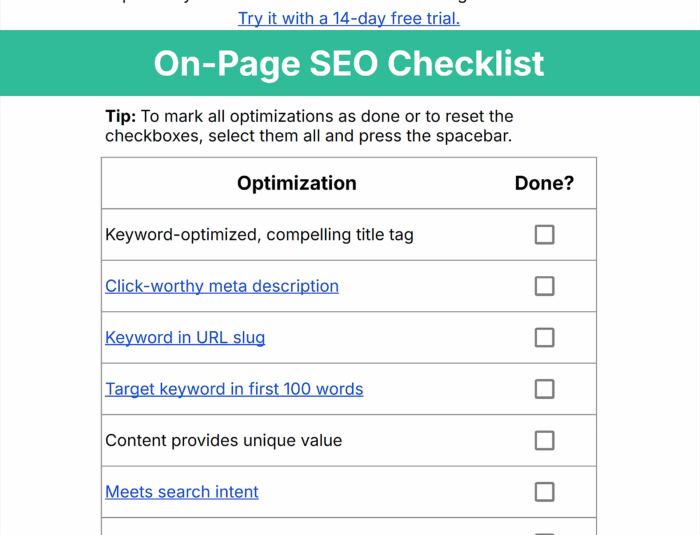The image size is (700, 535).
Task: Click the tip sentence mentioning the spacebar
Action: [308, 136]
